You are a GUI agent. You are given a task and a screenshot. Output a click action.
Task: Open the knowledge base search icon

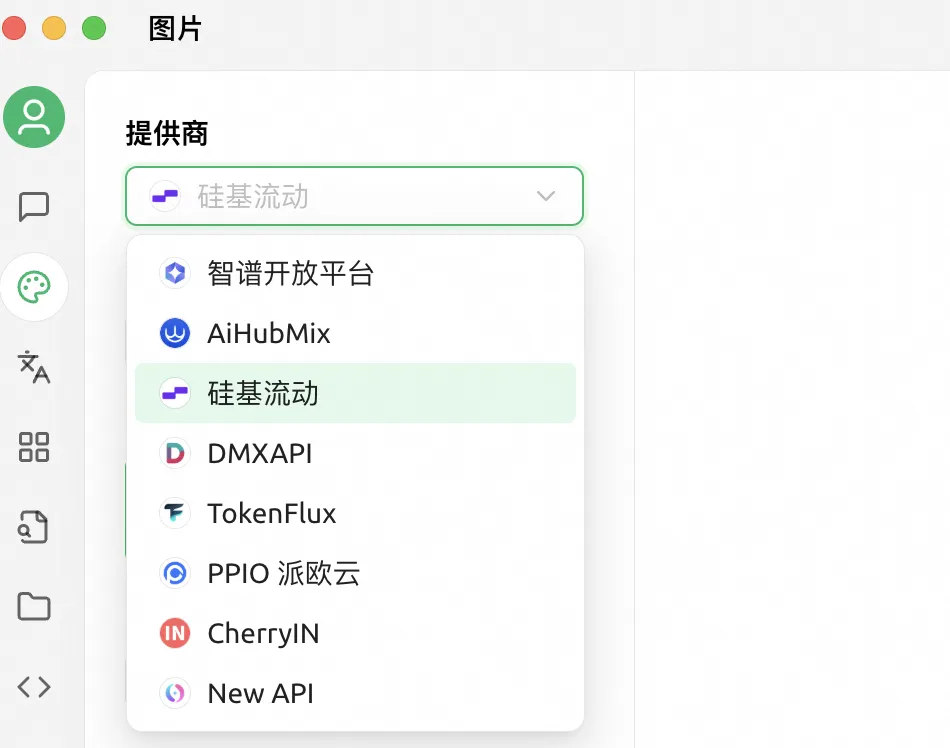34,527
